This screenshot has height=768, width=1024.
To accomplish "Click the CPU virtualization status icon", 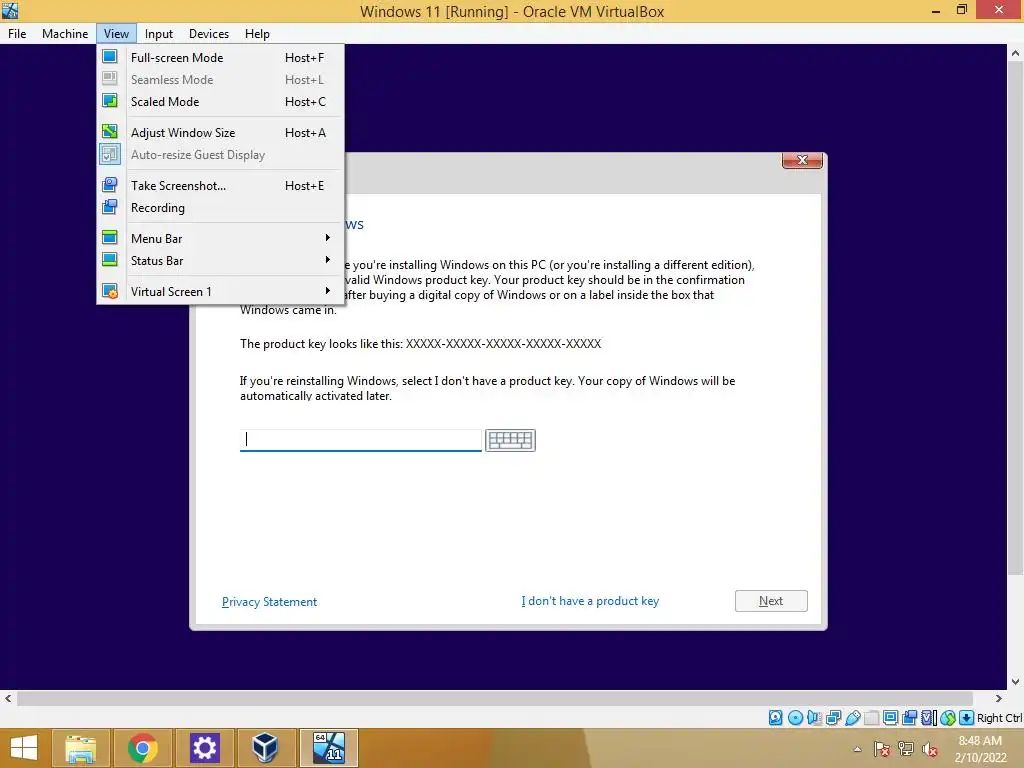I will pyautogui.click(x=929, y=718).
